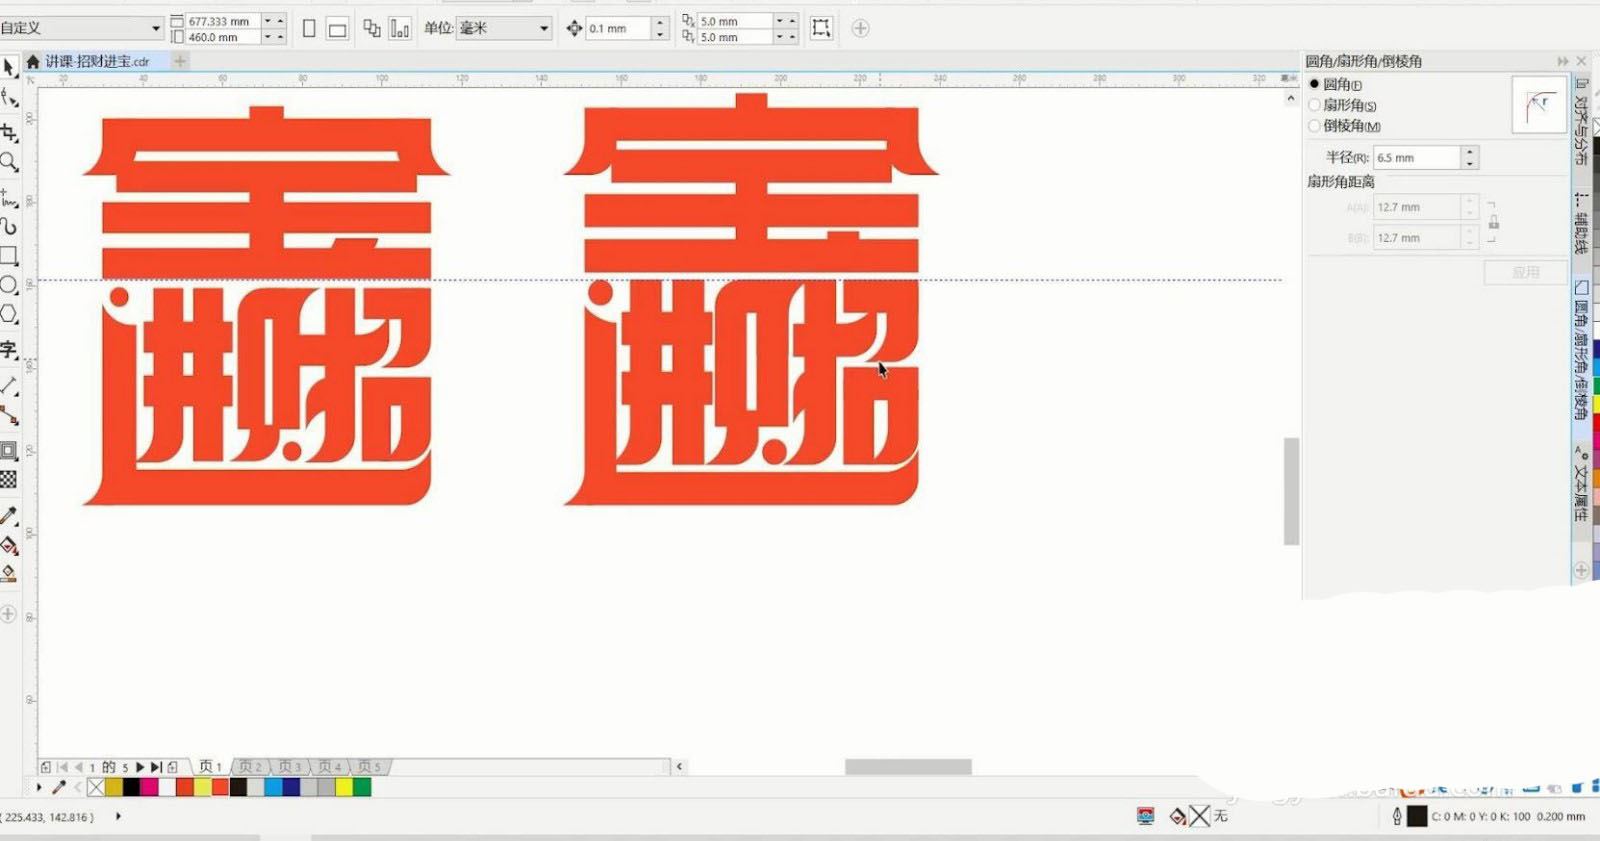Screen dimensions: 1600x841
Task: Select the Shape edit tool
Action: click(9, 98)
